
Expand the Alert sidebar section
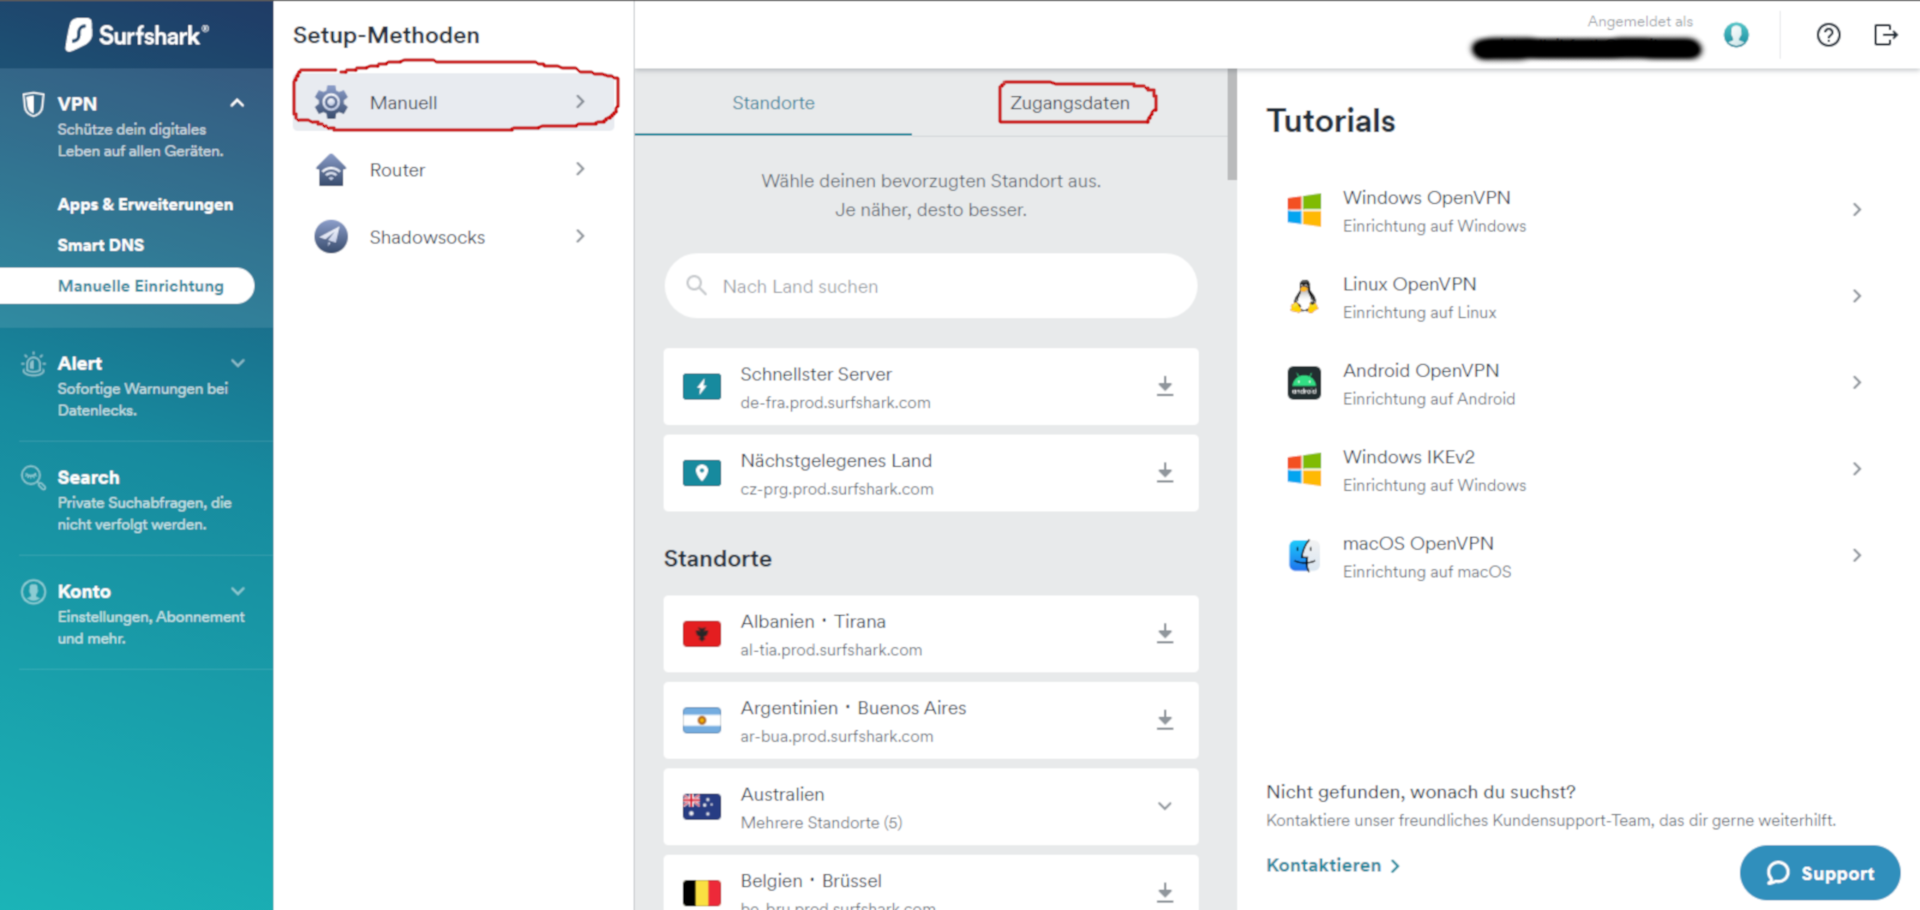coord(237,363)
